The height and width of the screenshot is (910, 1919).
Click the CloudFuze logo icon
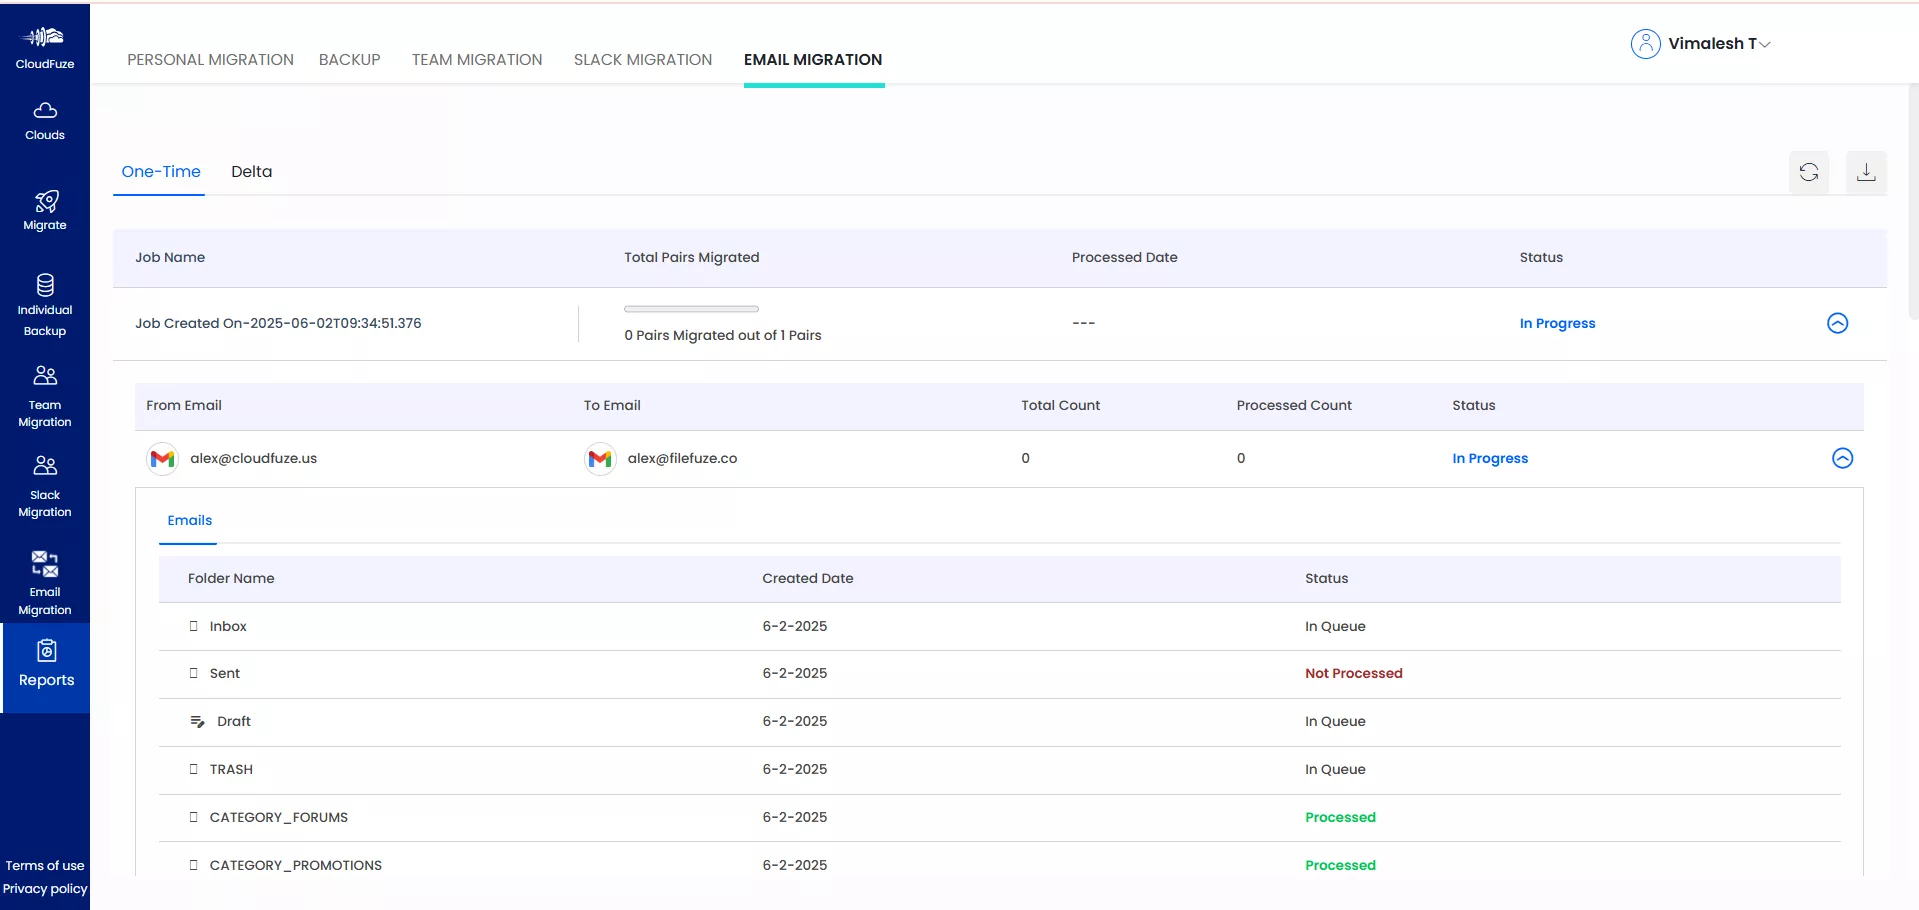44,38
